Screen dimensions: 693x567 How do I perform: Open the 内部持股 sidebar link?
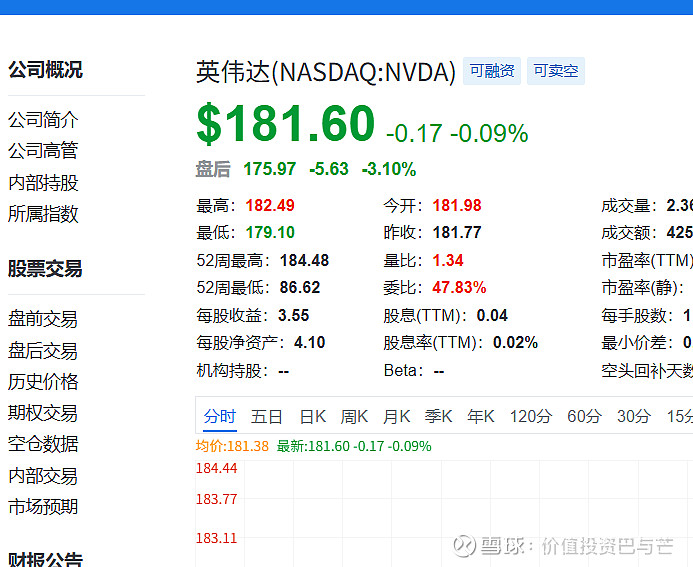(43, 183)
